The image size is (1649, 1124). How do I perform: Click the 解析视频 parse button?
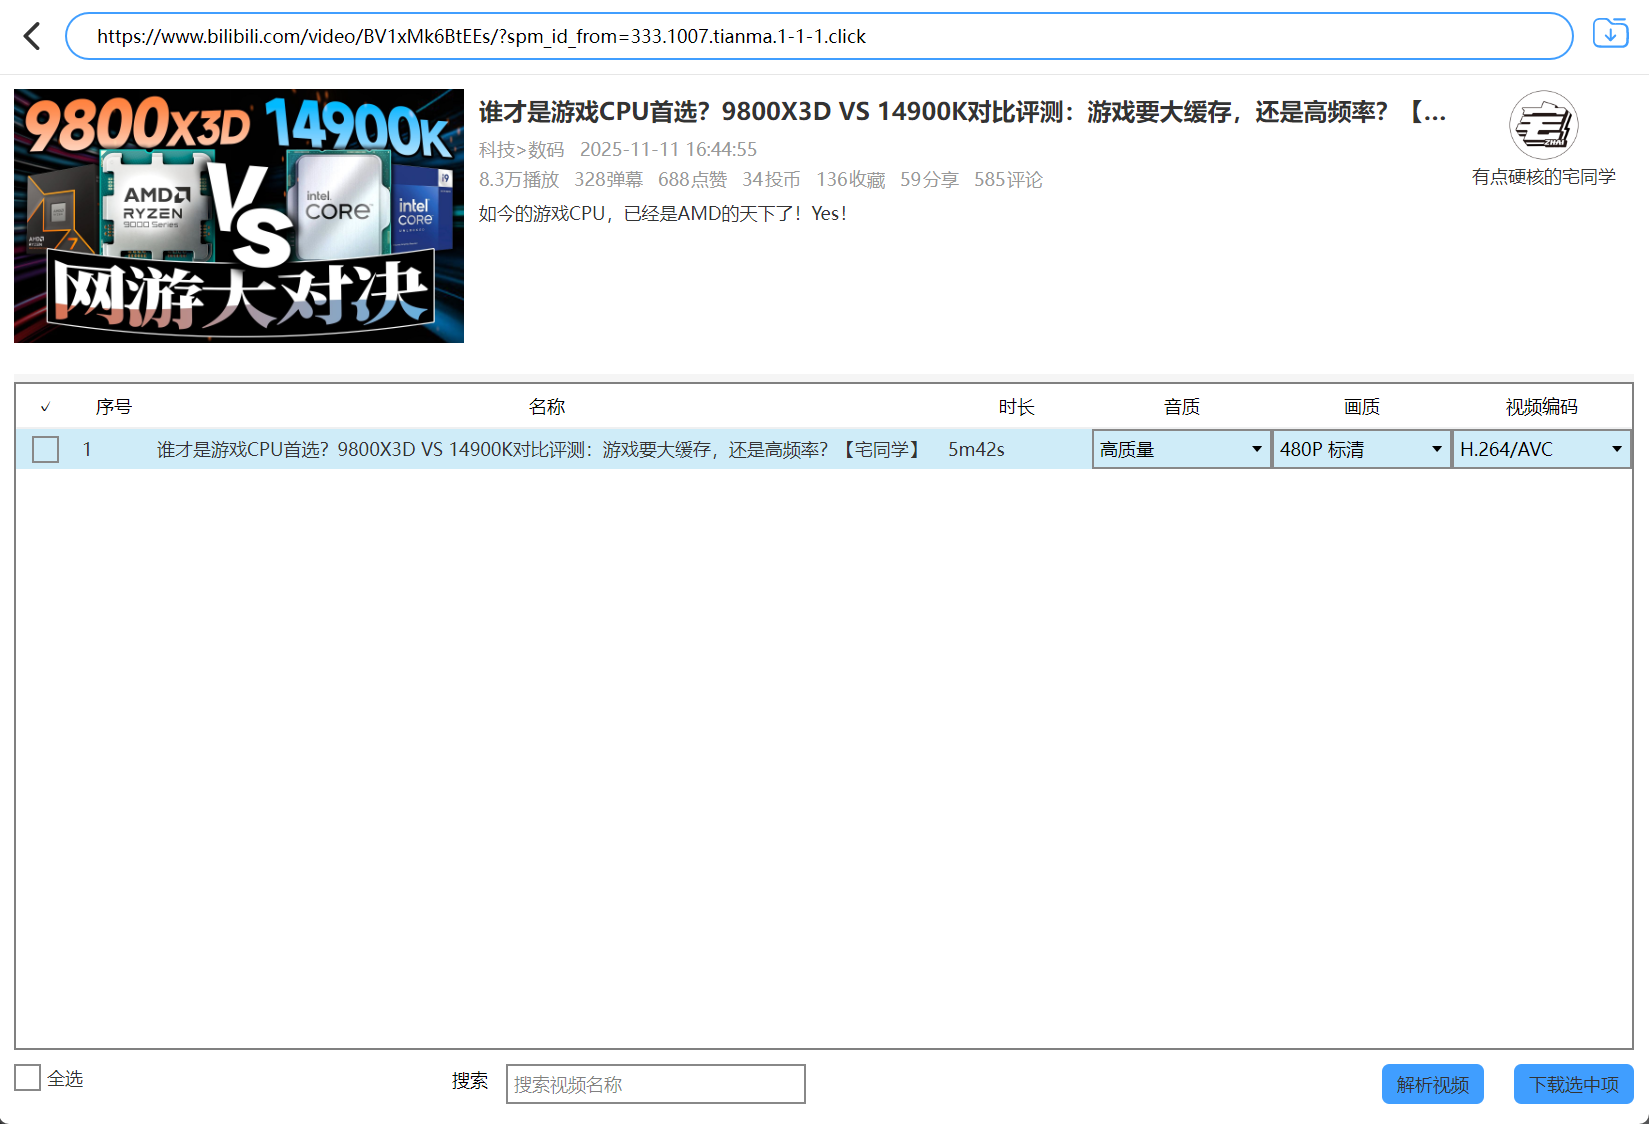click(x=1432, y=1083)
